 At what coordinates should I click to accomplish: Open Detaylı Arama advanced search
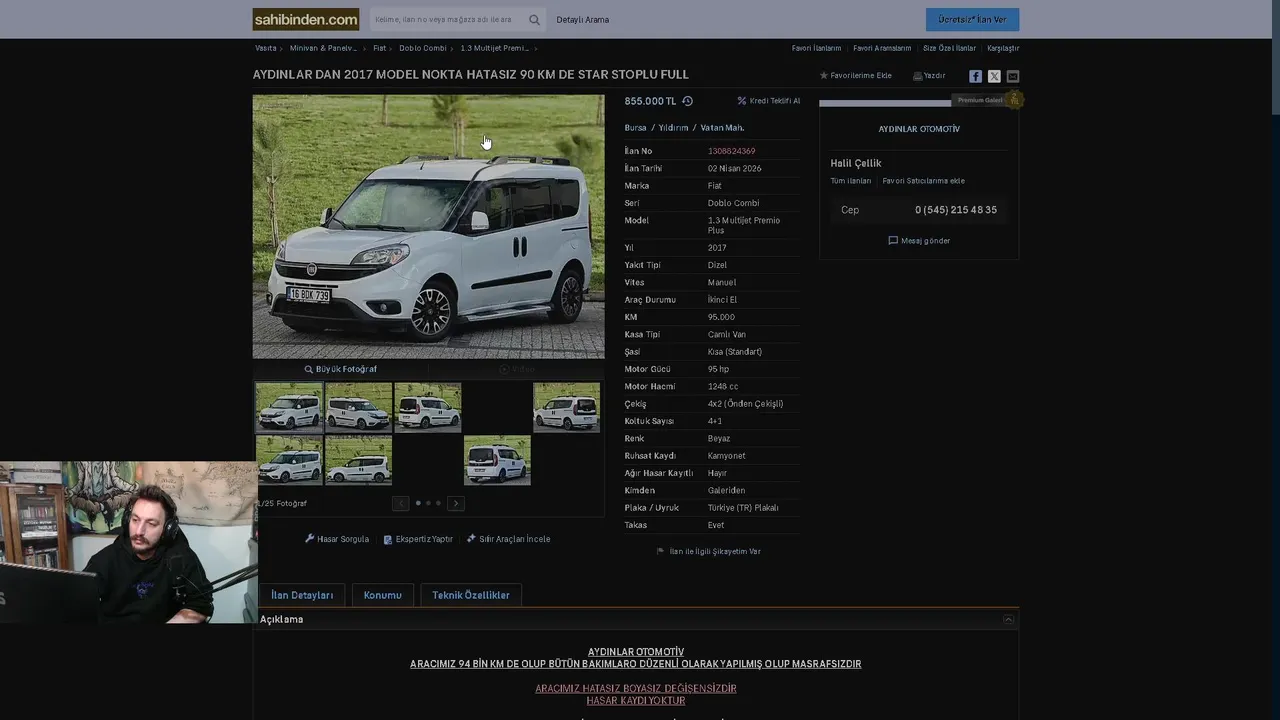tap(583, 20)
